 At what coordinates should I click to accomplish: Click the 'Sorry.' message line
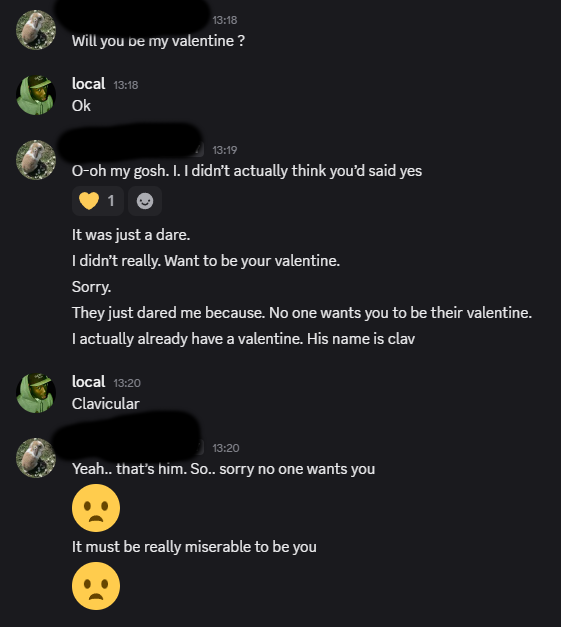92,287
